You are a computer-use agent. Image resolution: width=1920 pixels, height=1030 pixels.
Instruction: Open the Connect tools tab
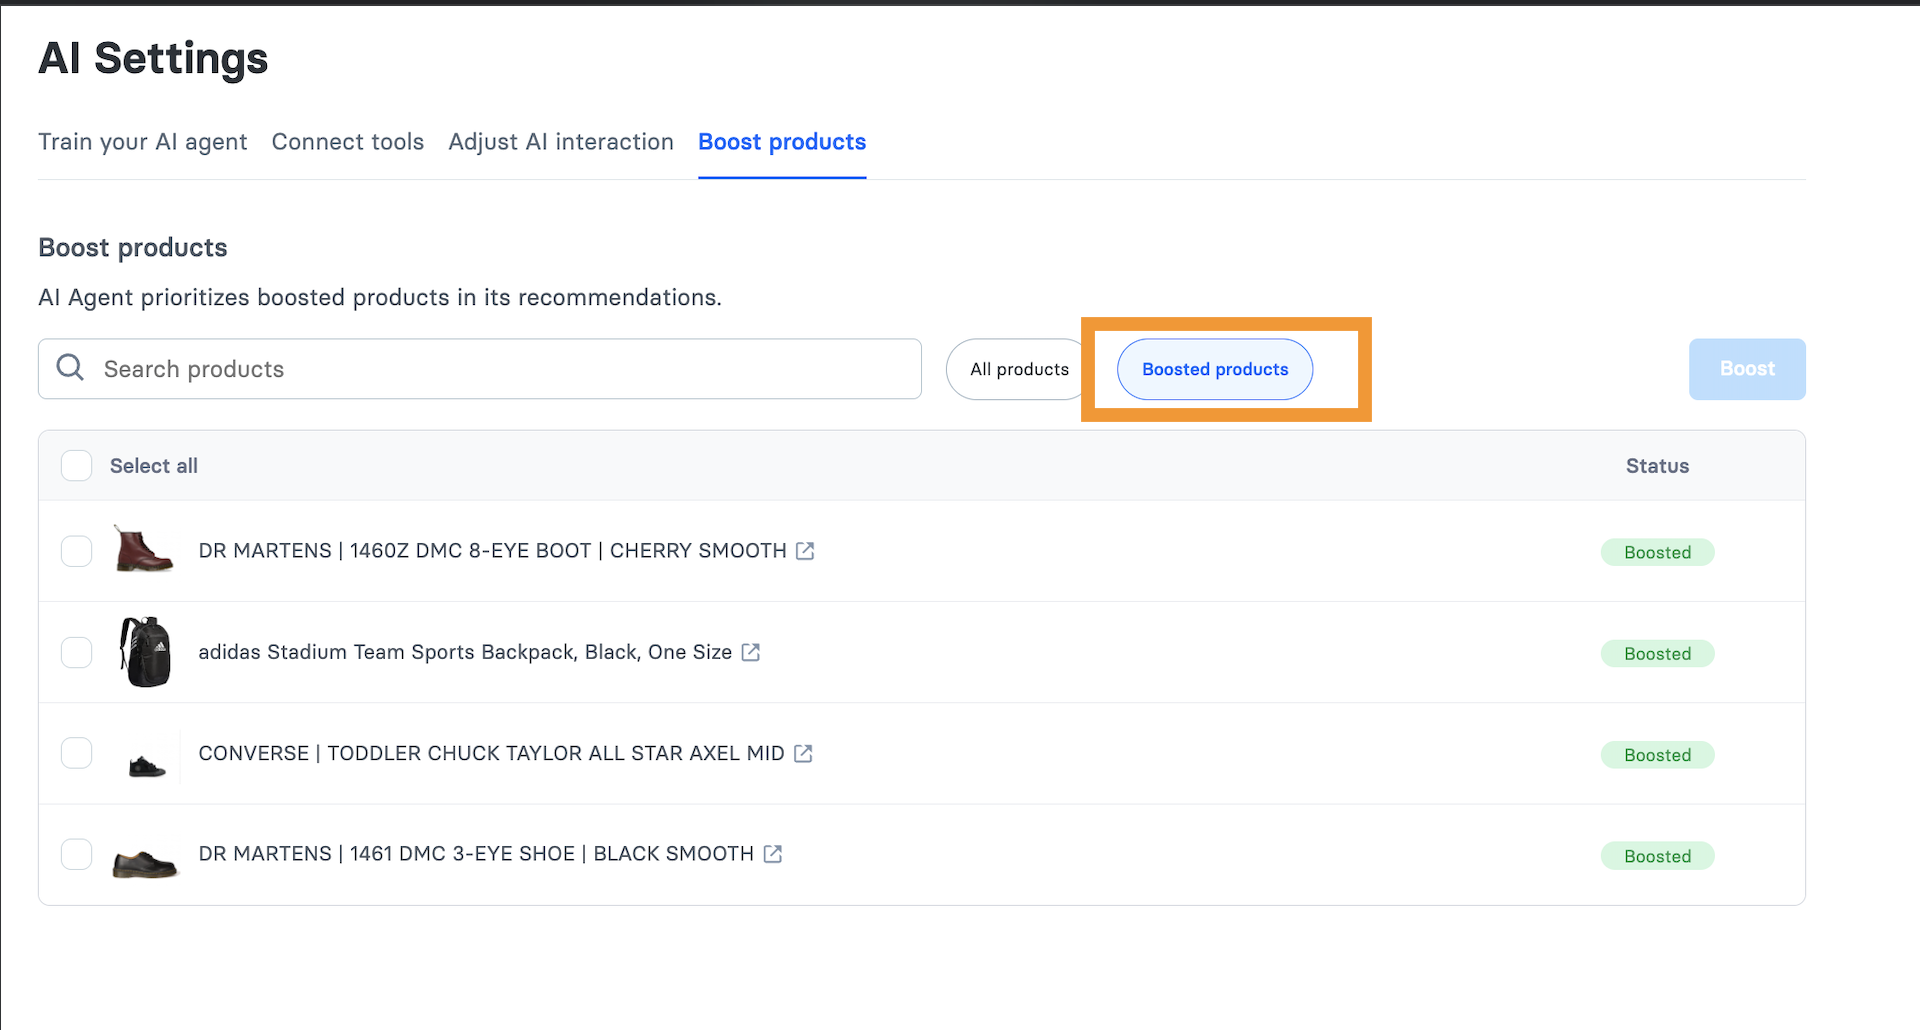(347, 142)
